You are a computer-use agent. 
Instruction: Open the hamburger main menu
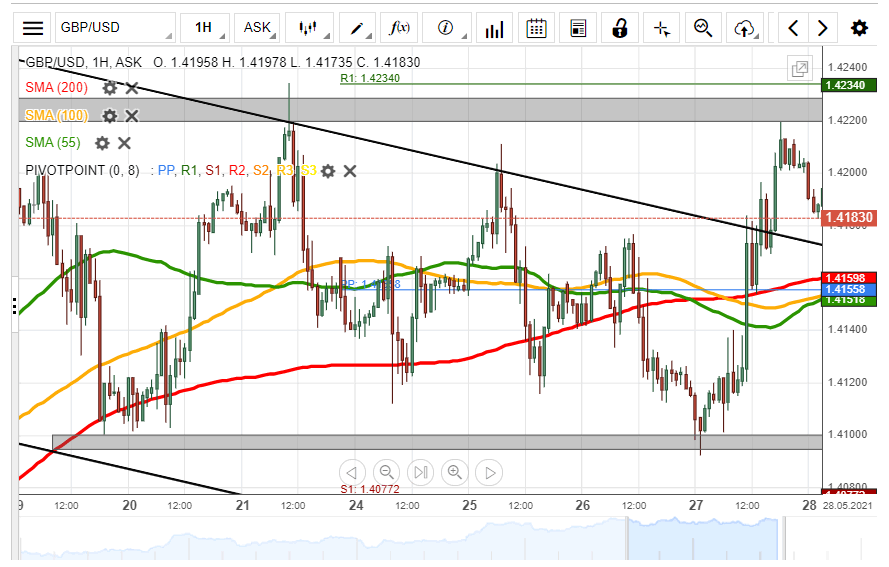[x=33, y=28]
